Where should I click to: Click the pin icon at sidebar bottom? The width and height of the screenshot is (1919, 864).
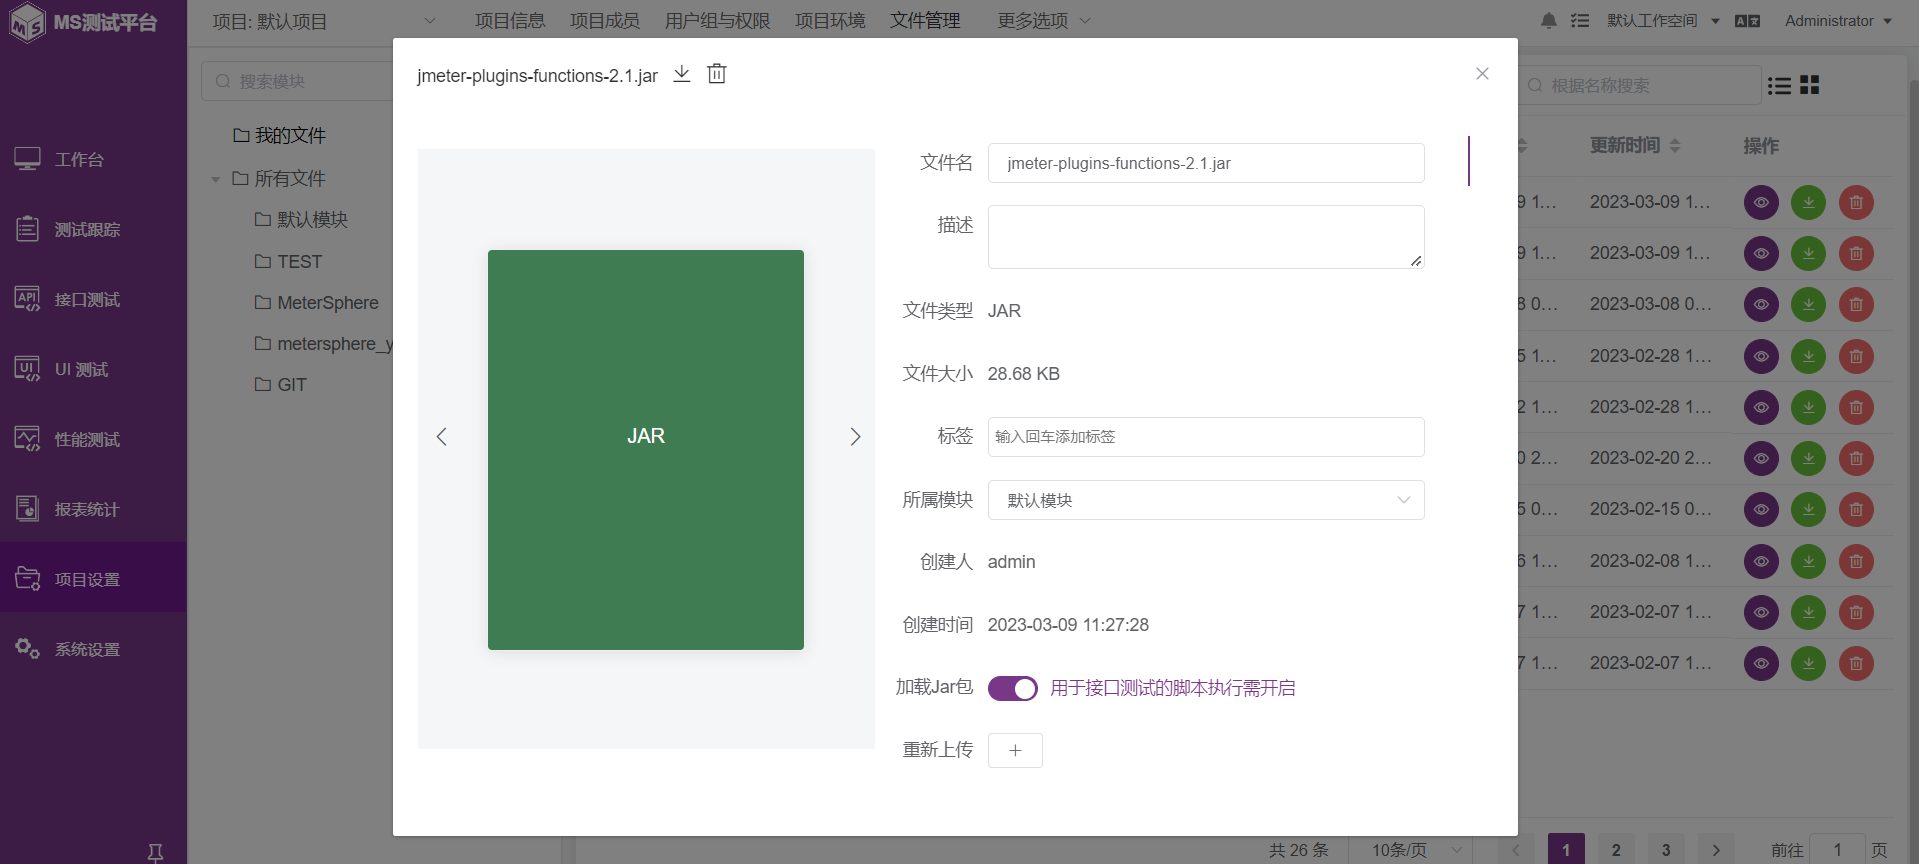coord(155,852)
